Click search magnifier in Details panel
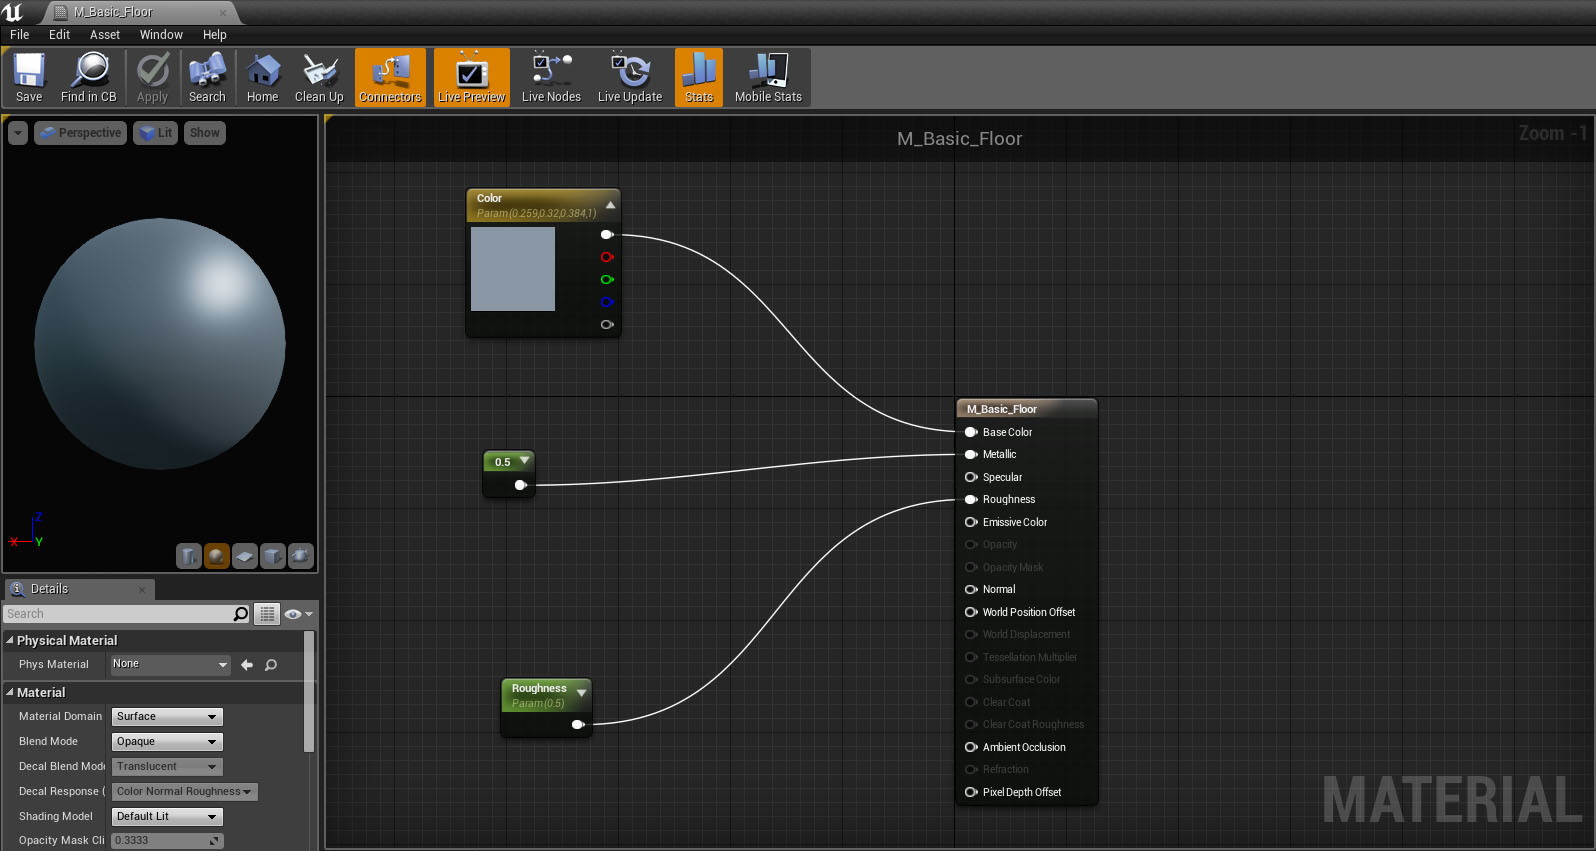The width and height of the screenshot is (1596, 851). point(241,614)
